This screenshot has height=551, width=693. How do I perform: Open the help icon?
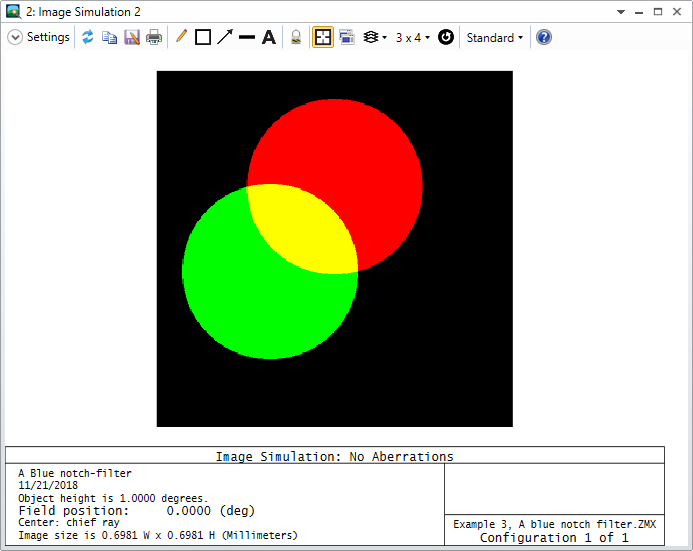(x=544, y=37)
